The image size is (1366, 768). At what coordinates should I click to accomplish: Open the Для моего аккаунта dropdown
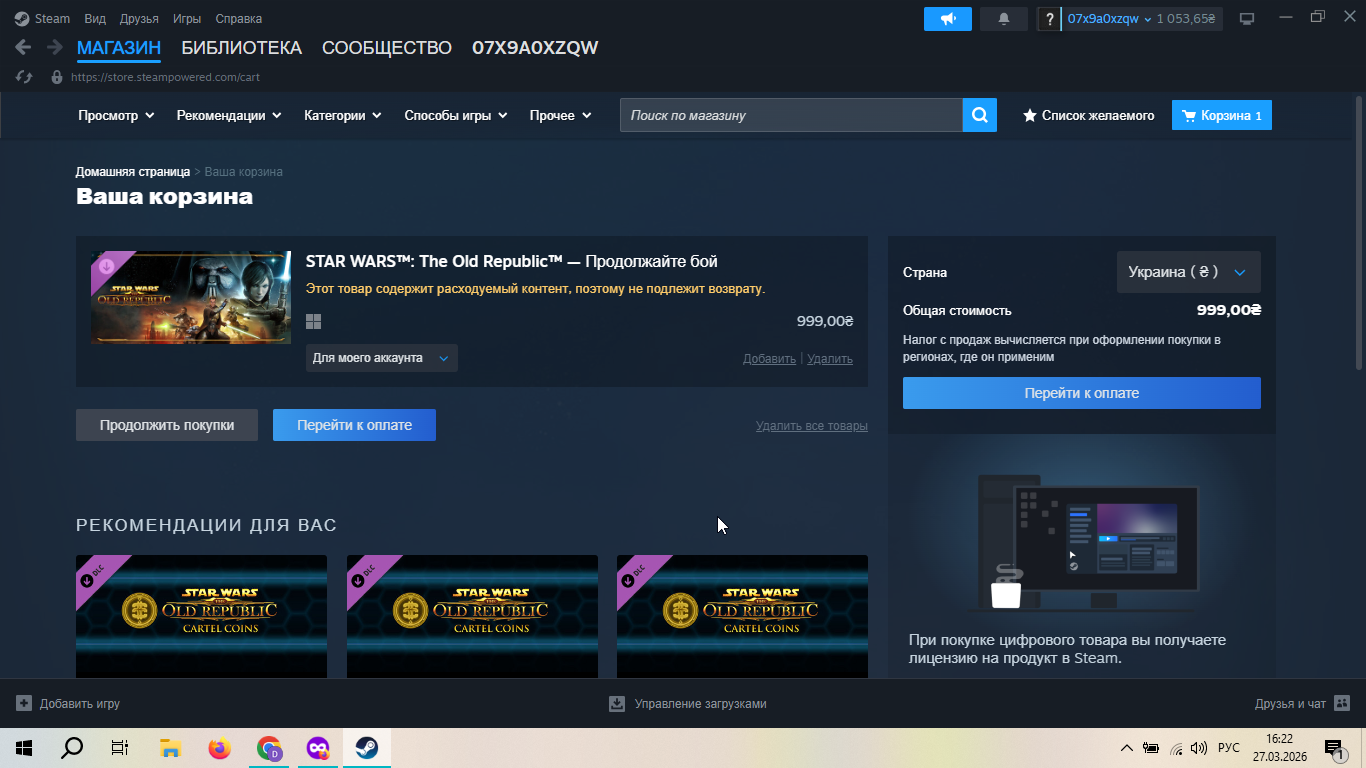tap(381, 358)
